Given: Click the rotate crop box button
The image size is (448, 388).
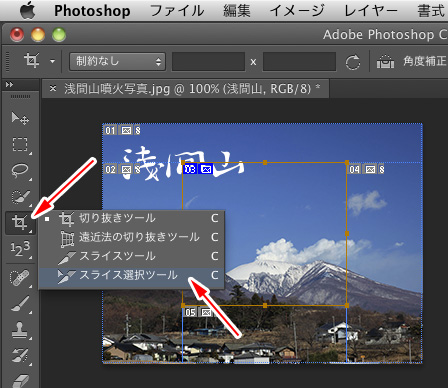Looking at the screenshot, I should tap(353, 62).
